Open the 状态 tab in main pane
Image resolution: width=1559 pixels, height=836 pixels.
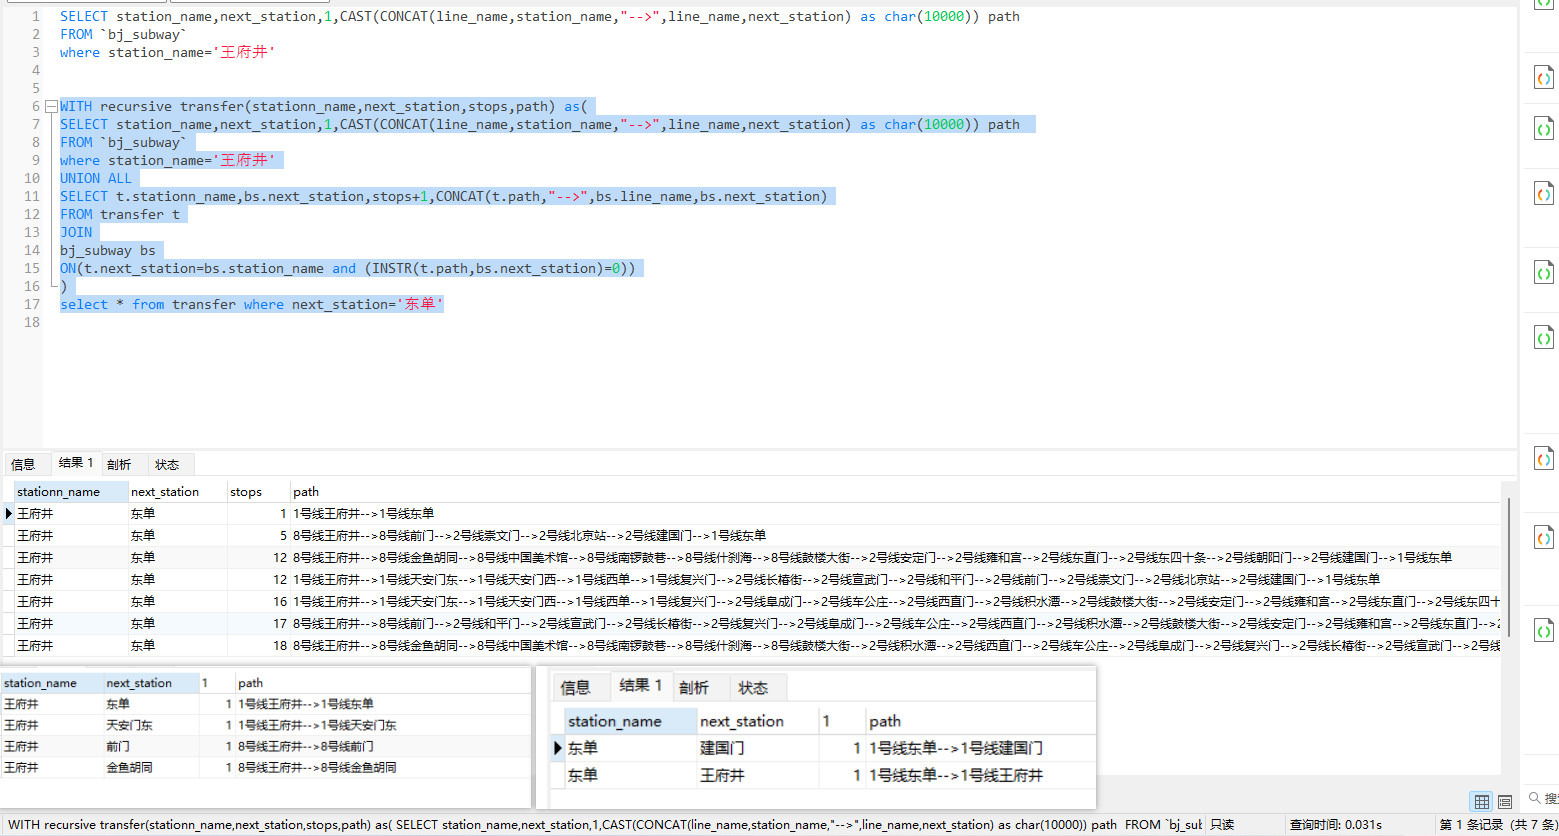point(168,464)
